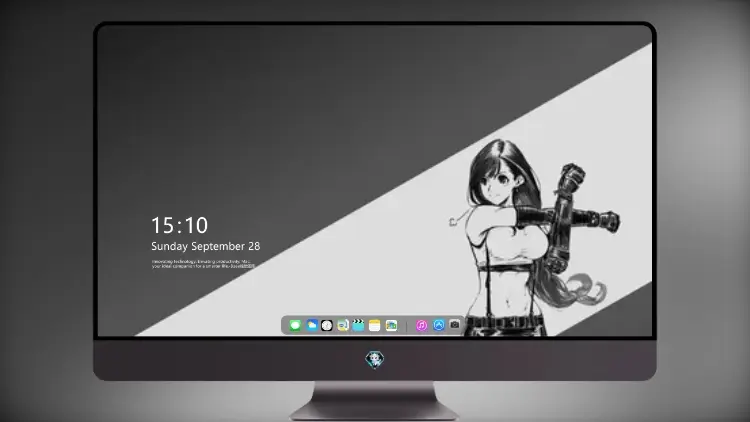Open the photo gallery app beside Notes

391,325
